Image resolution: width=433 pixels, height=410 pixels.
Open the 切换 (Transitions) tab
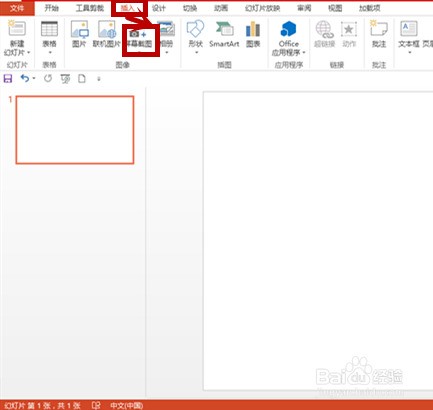190,8
